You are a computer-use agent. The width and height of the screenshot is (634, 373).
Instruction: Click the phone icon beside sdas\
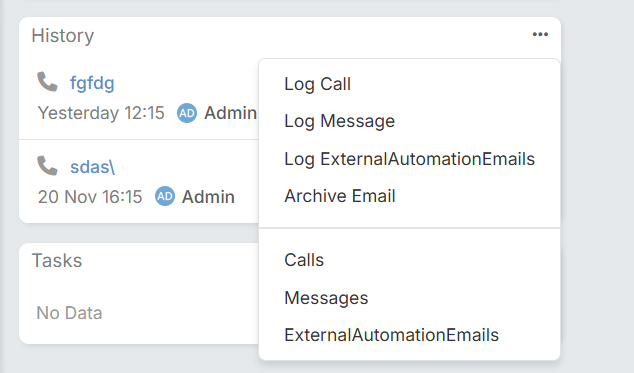(47, 166)
